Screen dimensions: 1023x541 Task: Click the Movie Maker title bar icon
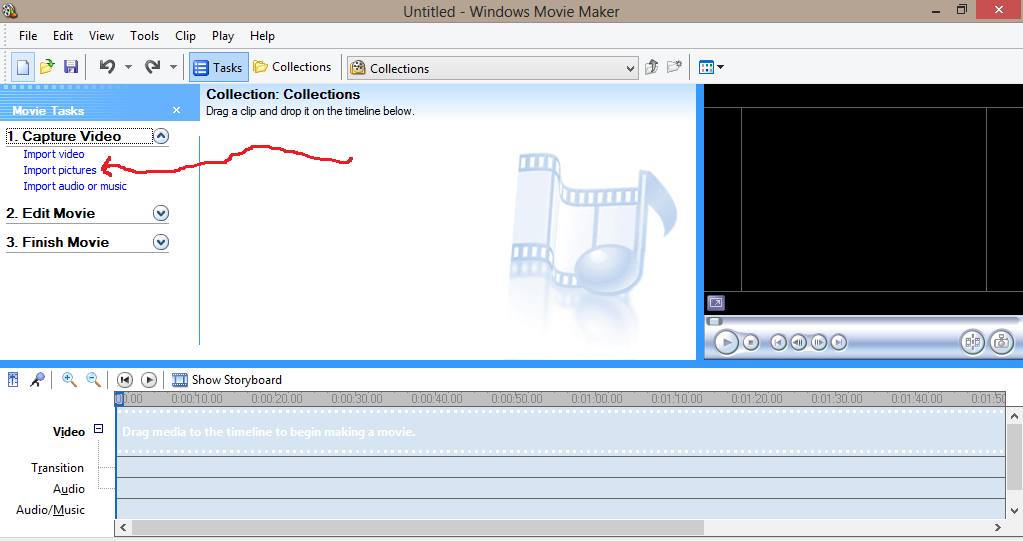(x=10, y=10)
